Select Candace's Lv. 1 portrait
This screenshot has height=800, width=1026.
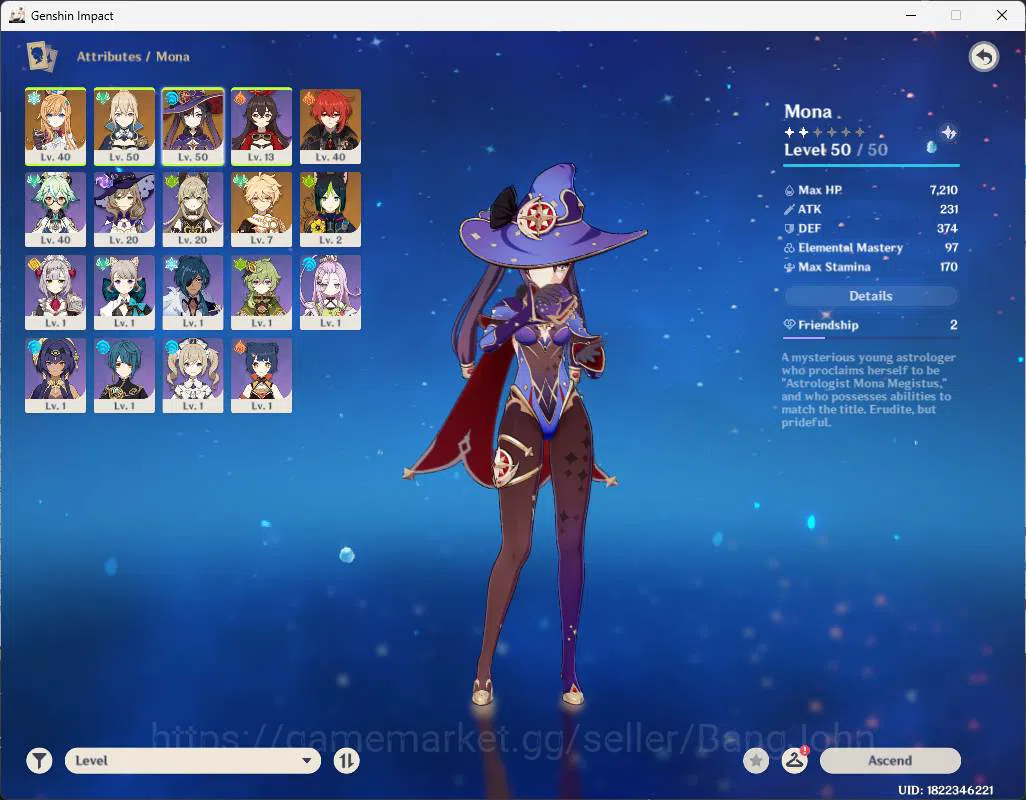coord(56,375)
